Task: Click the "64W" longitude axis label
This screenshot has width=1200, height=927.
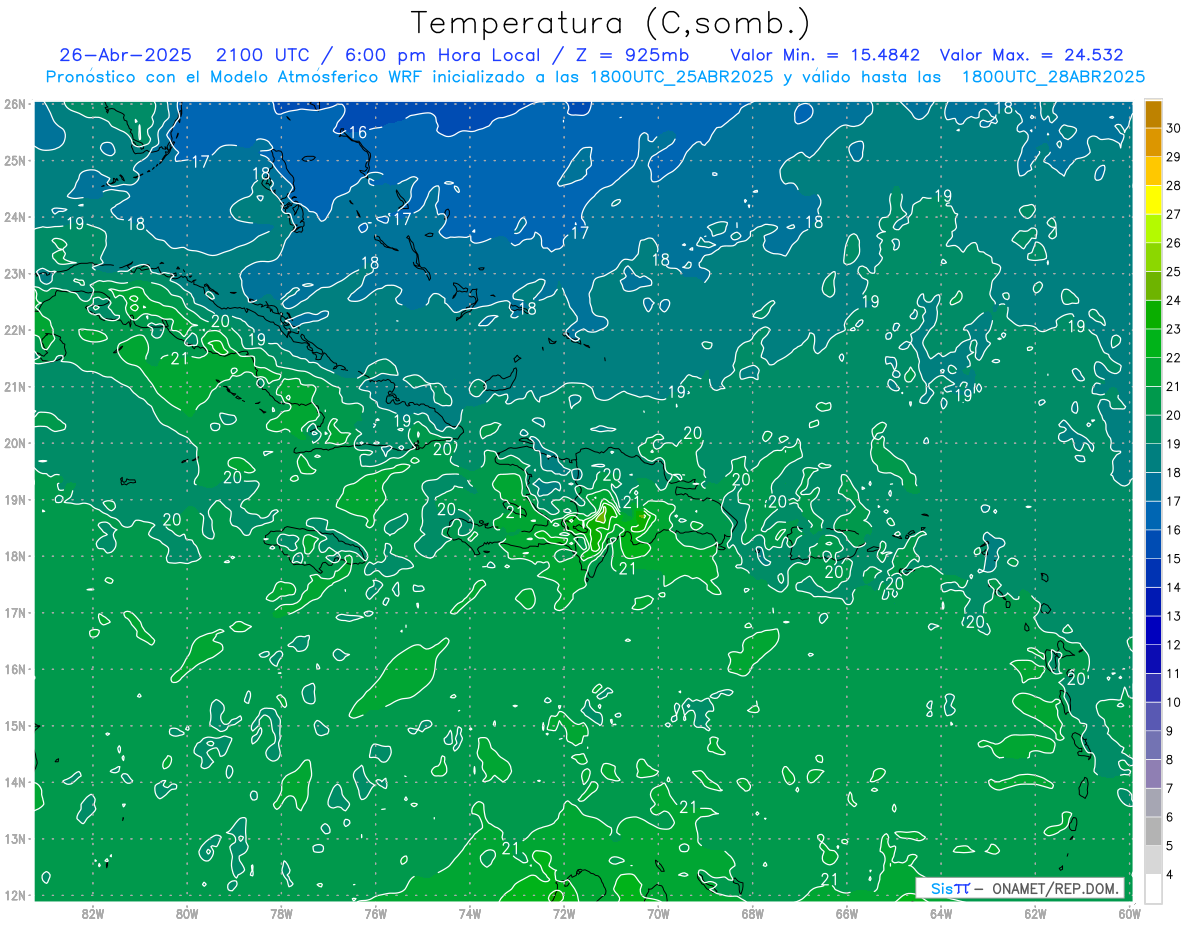Action: 941,912
